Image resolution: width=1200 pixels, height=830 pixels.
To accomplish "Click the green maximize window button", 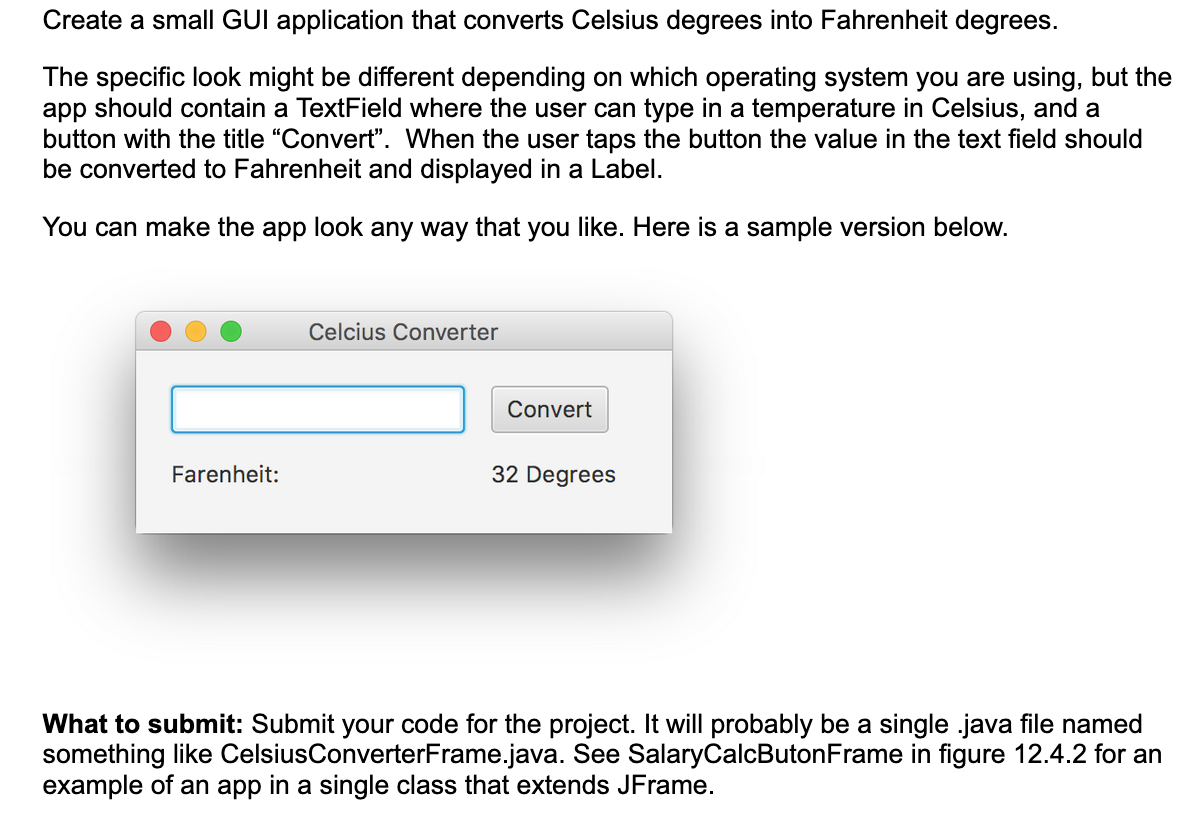I will click(x=230, y=332).
